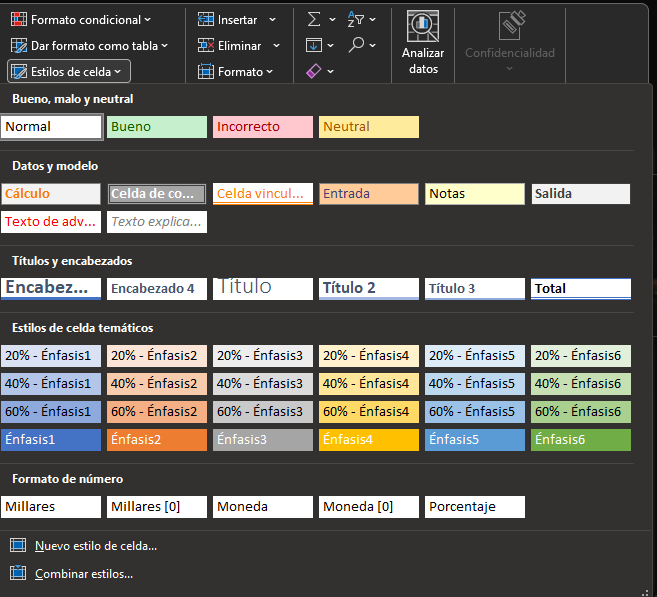657x597 pixels.
Task: Apply Moneda [0] number format
Action: coord(369,507)
